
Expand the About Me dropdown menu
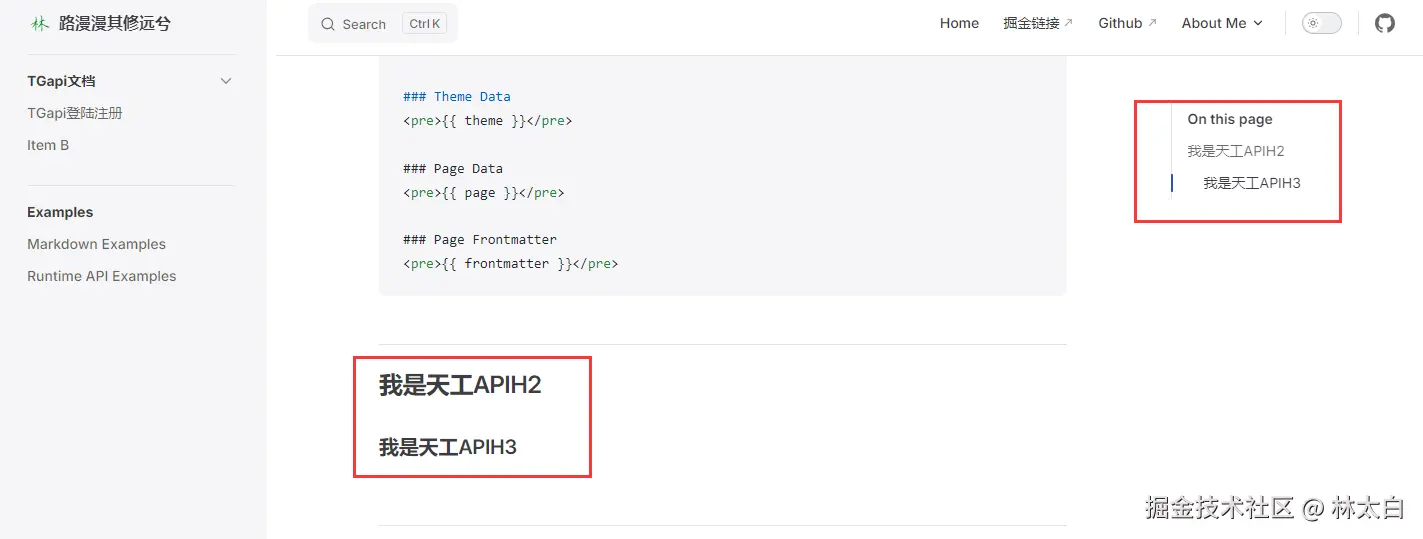pos(1222,23)
